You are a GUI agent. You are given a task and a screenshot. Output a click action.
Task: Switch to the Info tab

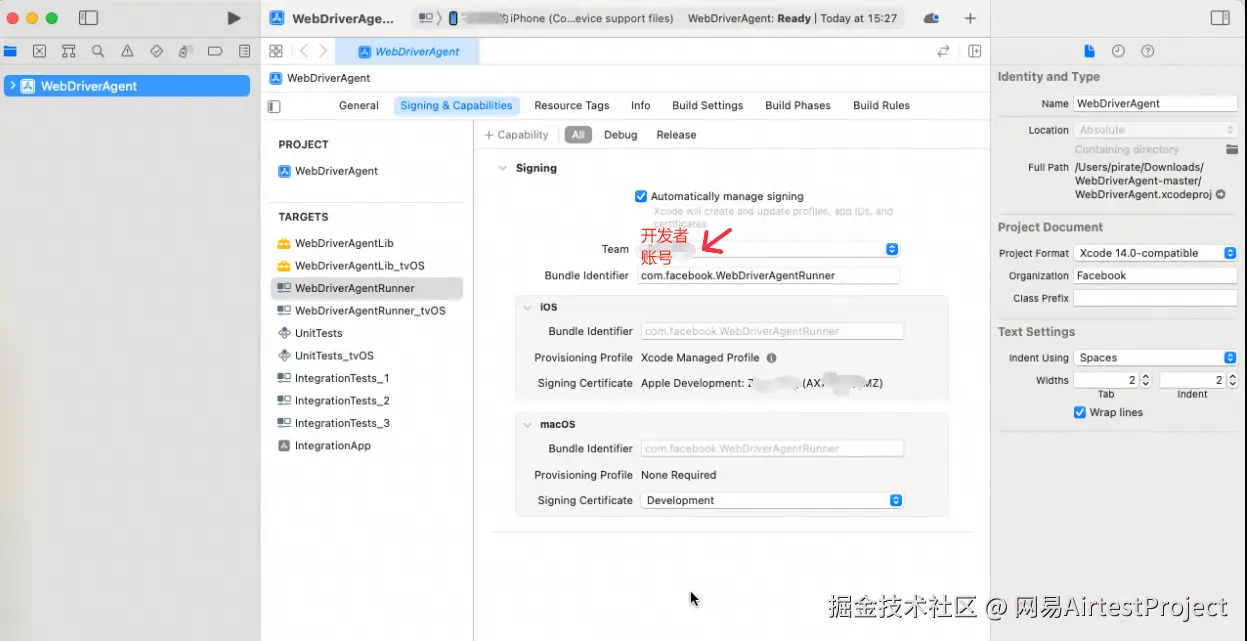click(641, 105)
